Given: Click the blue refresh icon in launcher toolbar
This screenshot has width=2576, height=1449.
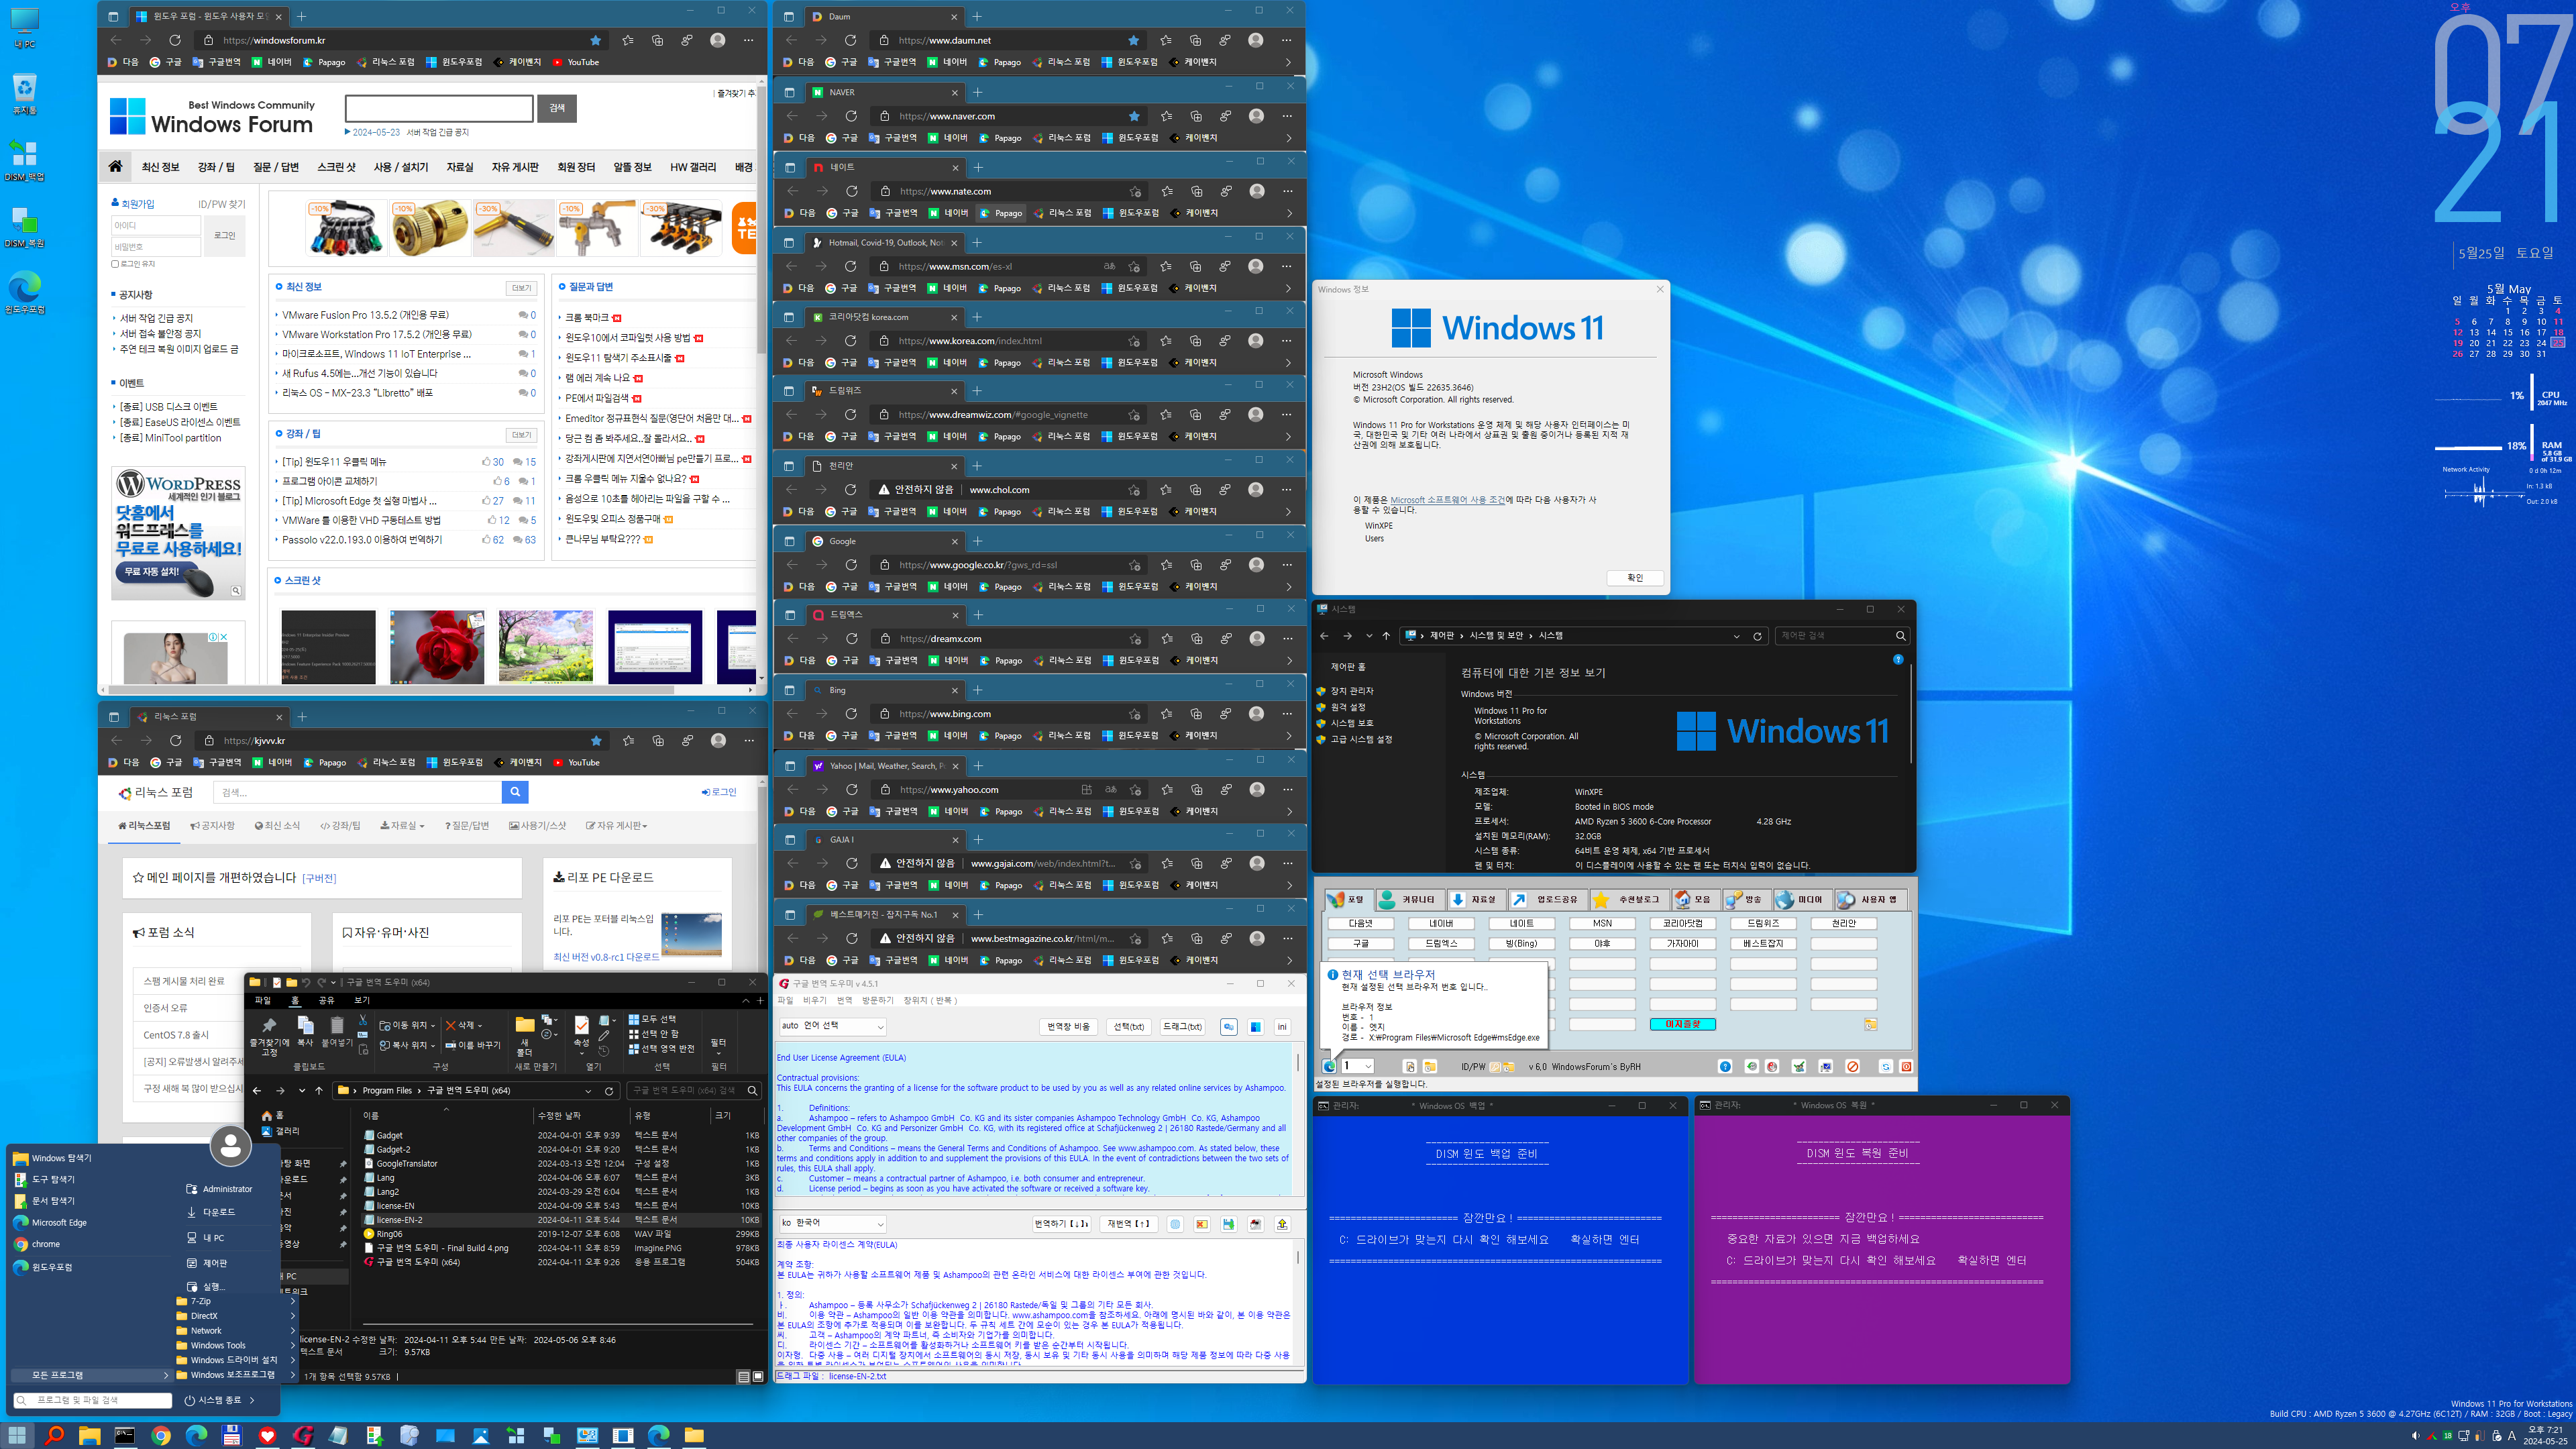Looking at the screenshot, I should 1885,1066.
